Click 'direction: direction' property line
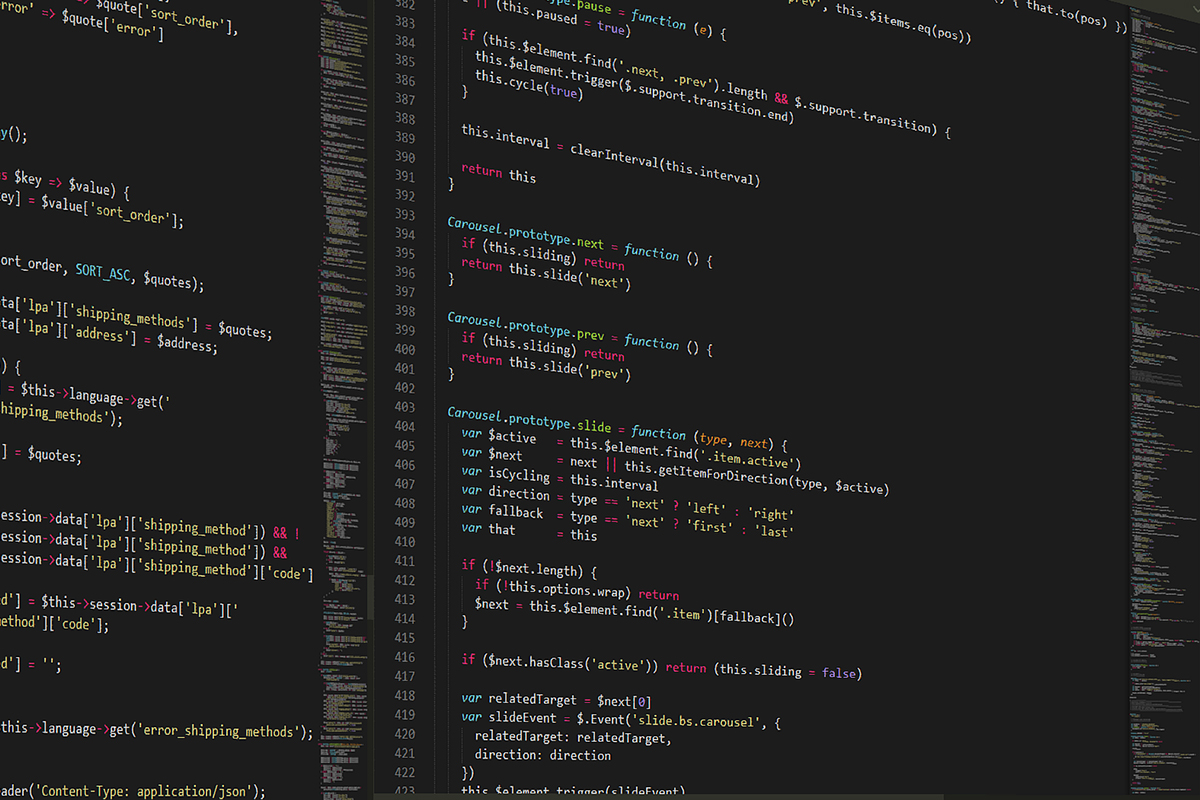The height and width of the screenshot is (800, 1200). (543, 755)
